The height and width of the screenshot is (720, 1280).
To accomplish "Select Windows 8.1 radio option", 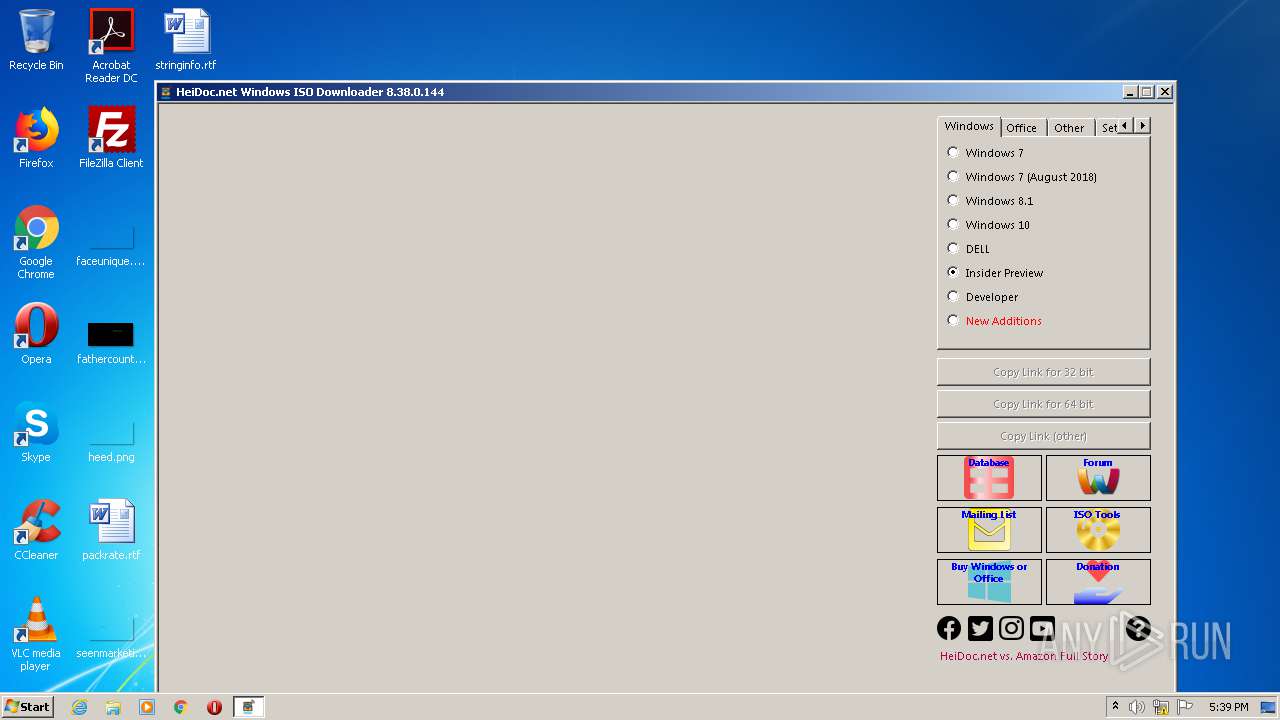I will coord(990,201).
